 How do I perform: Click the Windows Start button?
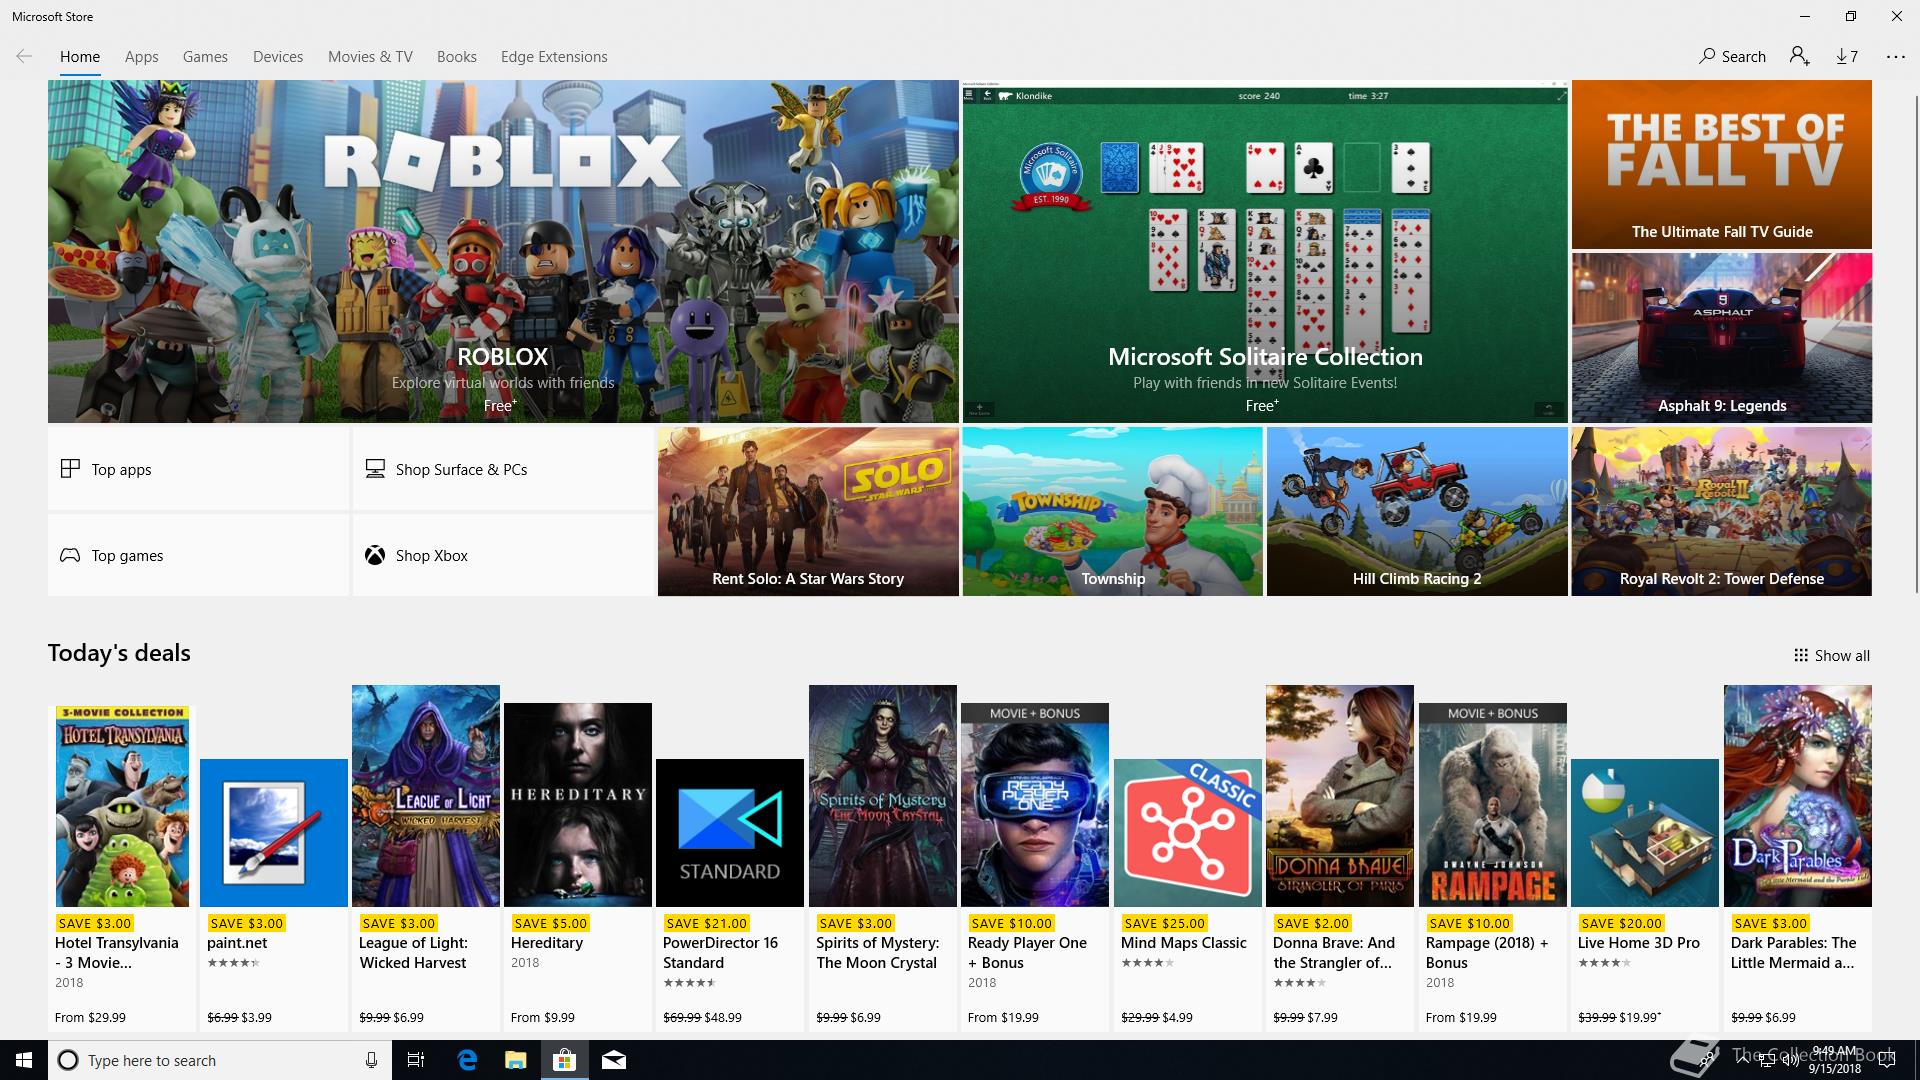[24, 1060]
